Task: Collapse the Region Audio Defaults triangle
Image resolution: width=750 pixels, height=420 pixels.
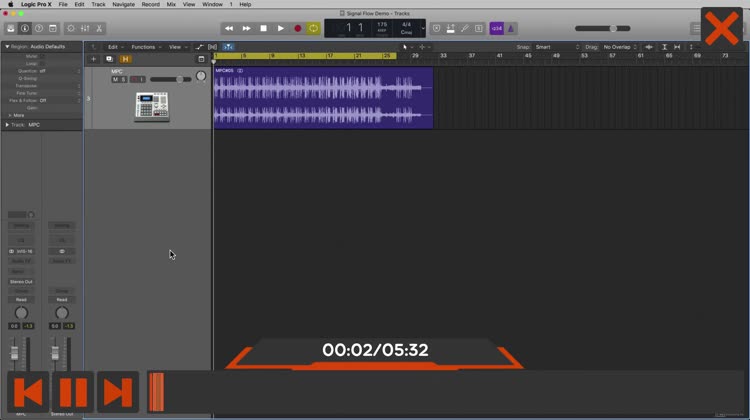Action: [7, 46]
